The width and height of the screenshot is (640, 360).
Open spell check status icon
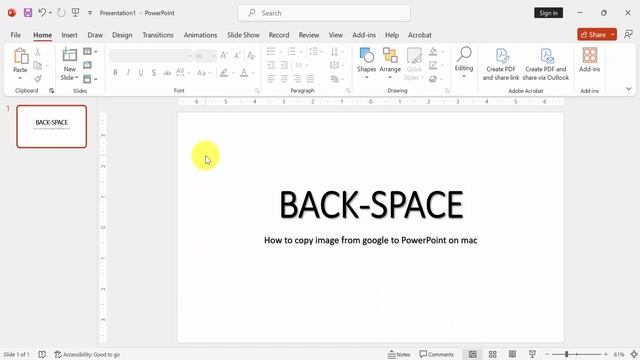(x=42, y=354)
